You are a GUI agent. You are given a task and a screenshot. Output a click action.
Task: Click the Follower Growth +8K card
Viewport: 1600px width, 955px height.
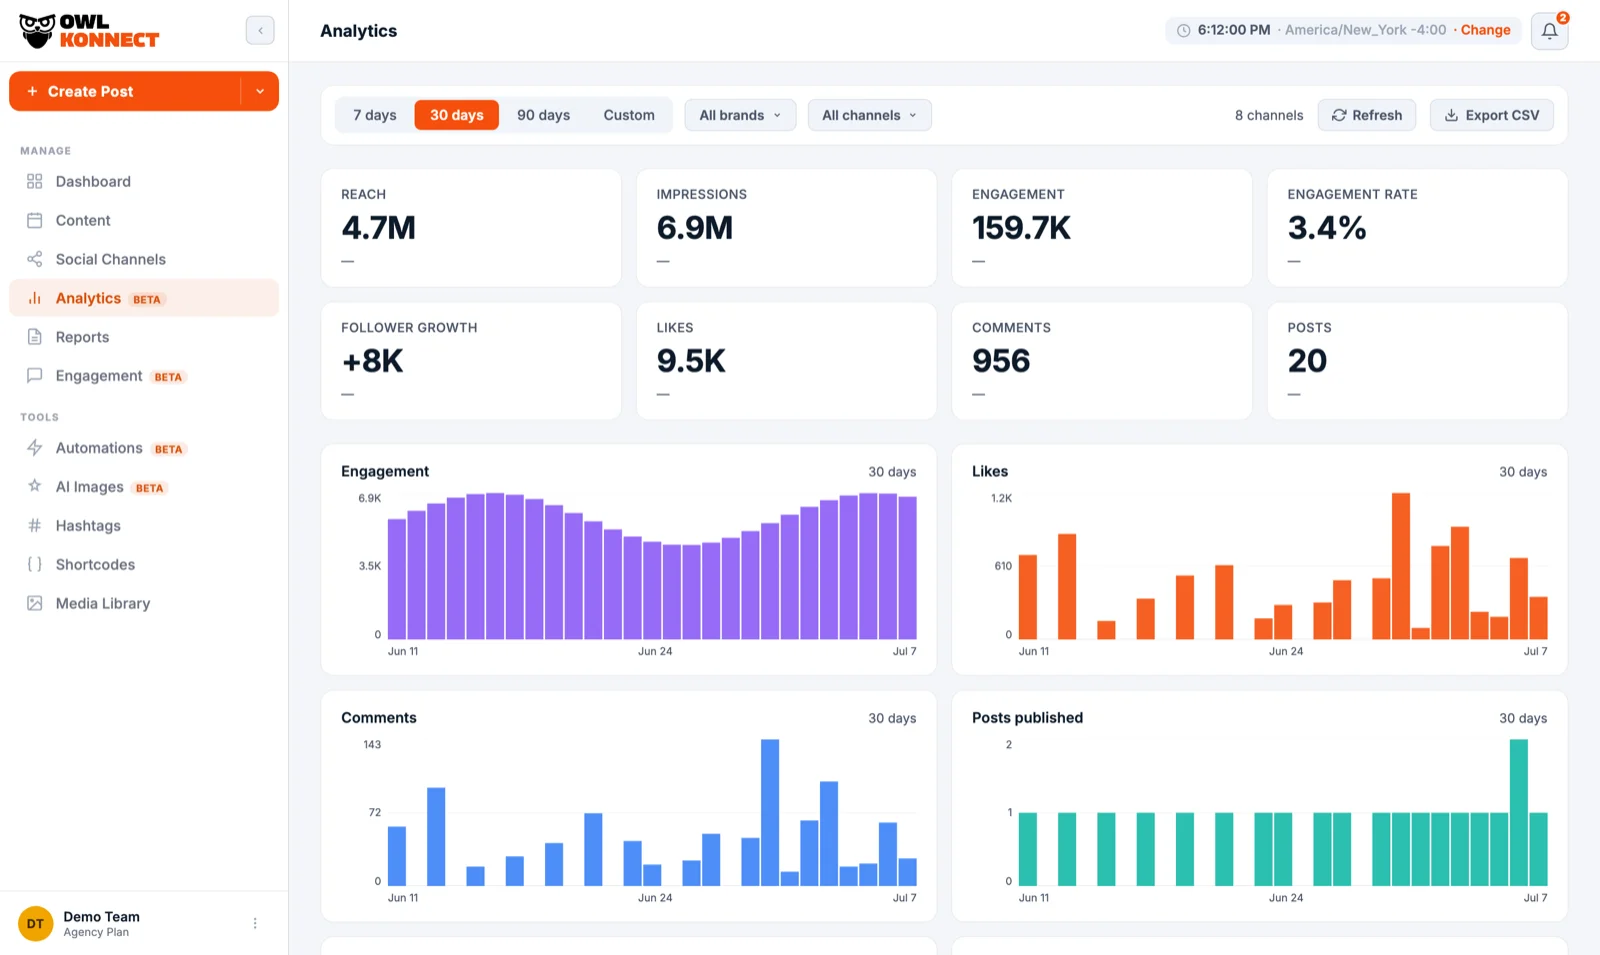tap(471, 361)
